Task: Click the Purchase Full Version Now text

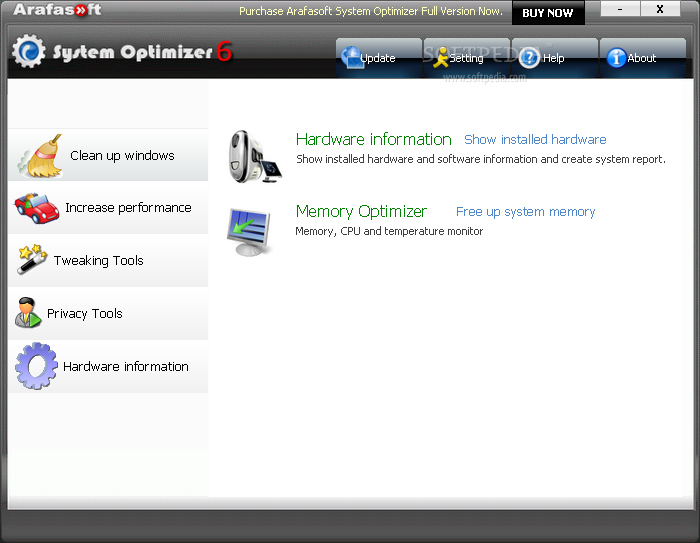Action: (371, 11)
